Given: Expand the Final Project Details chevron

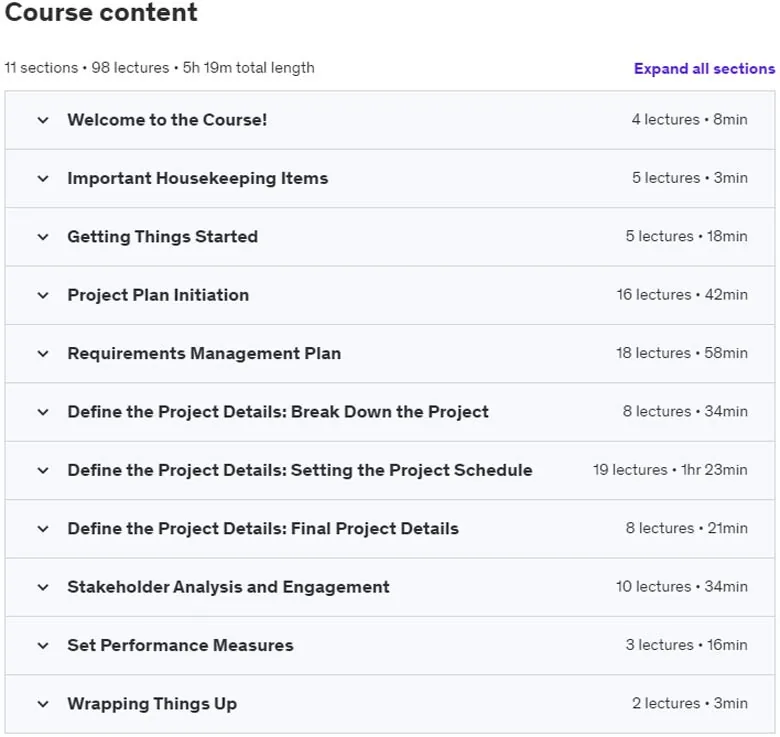Looking at the screenshot, I should click(43, 529).
